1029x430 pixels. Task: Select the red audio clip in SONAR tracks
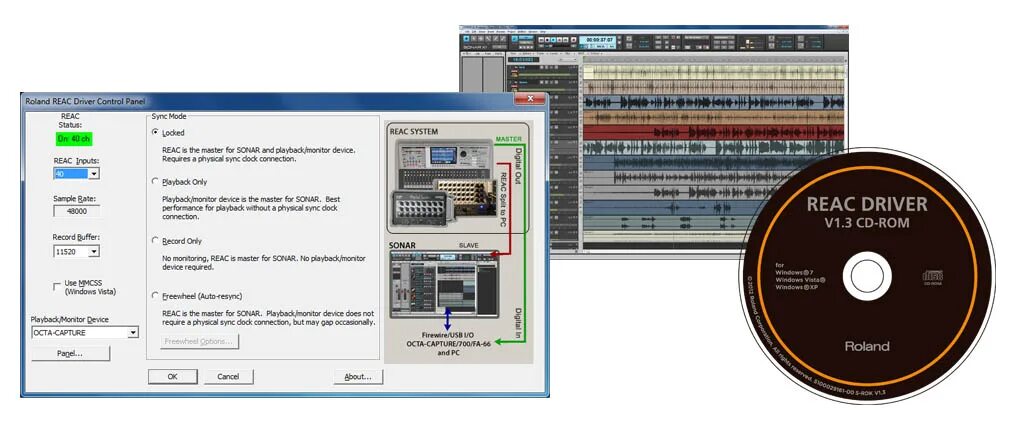[x=714, y=132]
